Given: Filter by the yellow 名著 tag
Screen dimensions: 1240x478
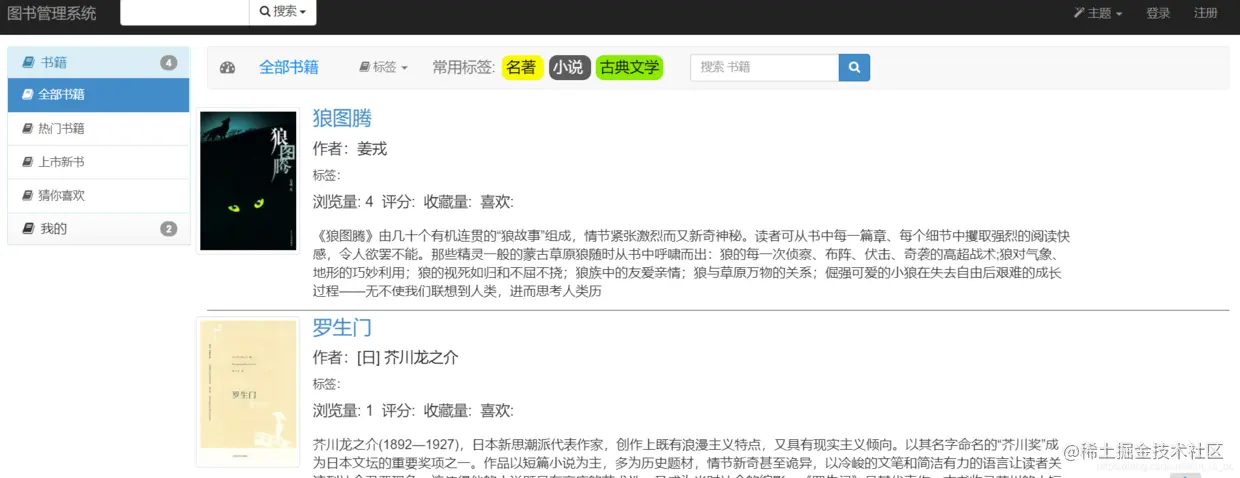Looking at the screenshot, I should pyautogui.click(x=522, y=67).
